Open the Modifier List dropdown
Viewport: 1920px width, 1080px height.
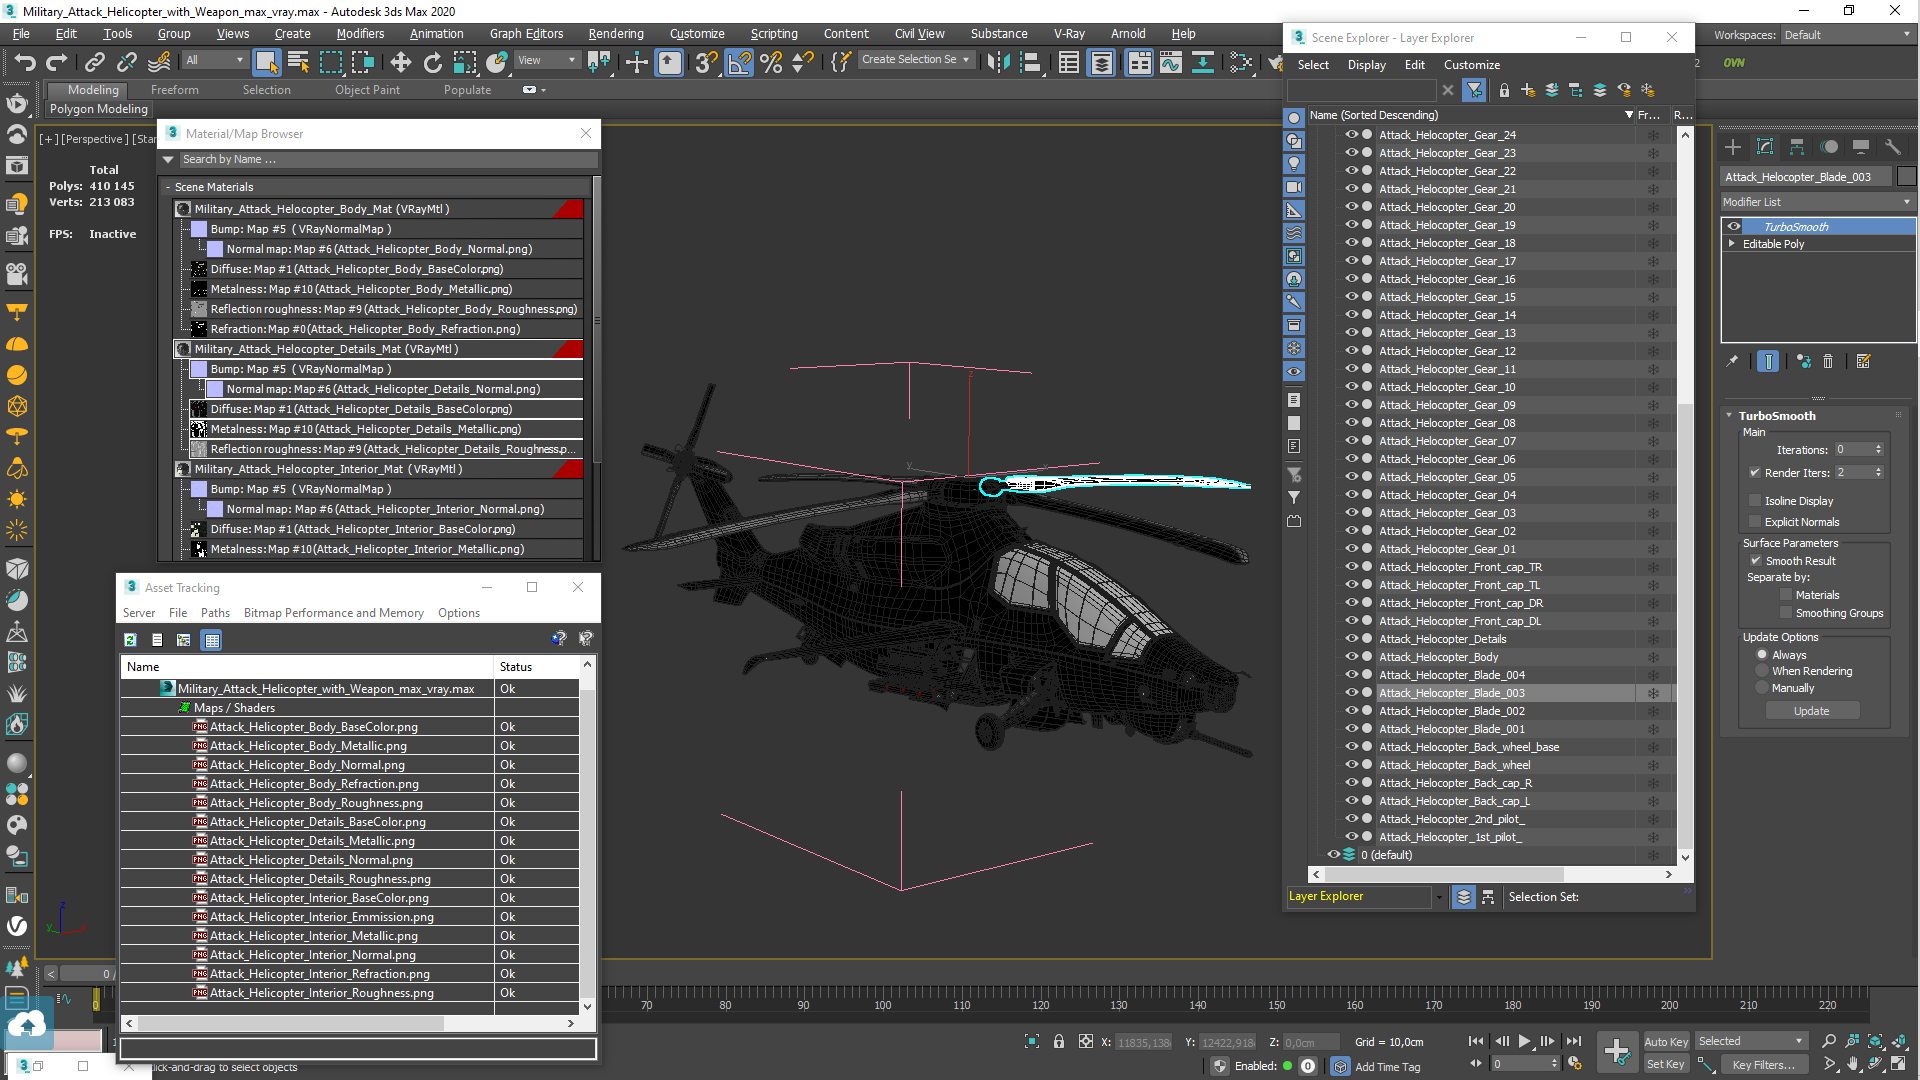(1816, 202)
